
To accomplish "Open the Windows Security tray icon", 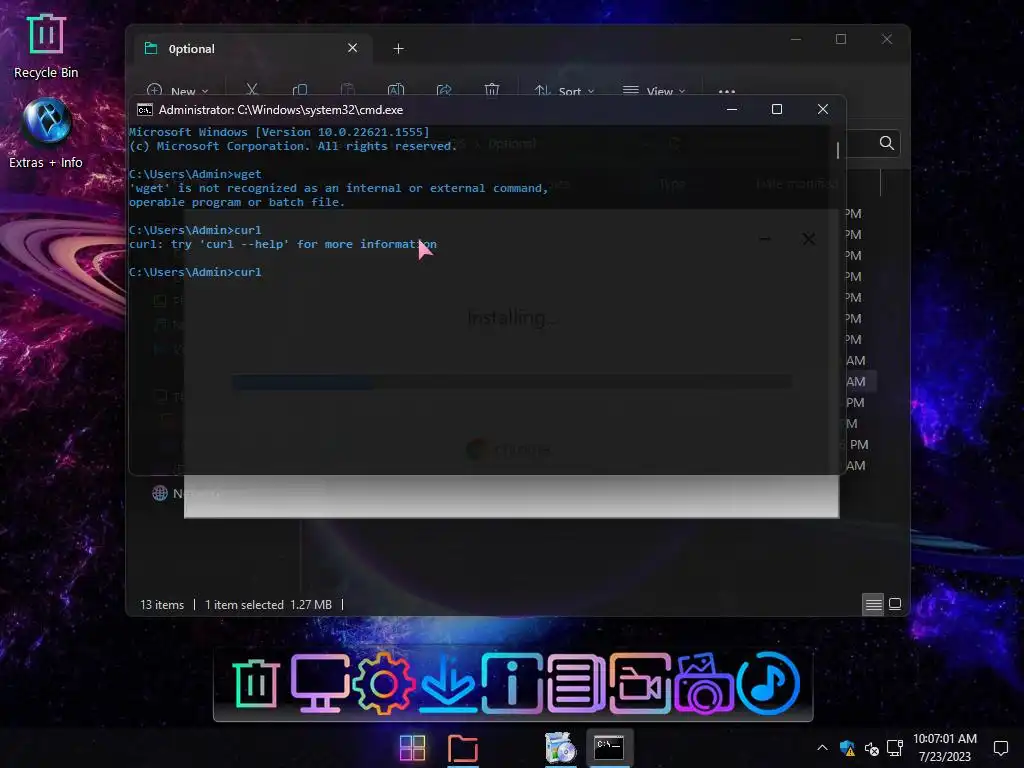I will (x=847, y=748).
